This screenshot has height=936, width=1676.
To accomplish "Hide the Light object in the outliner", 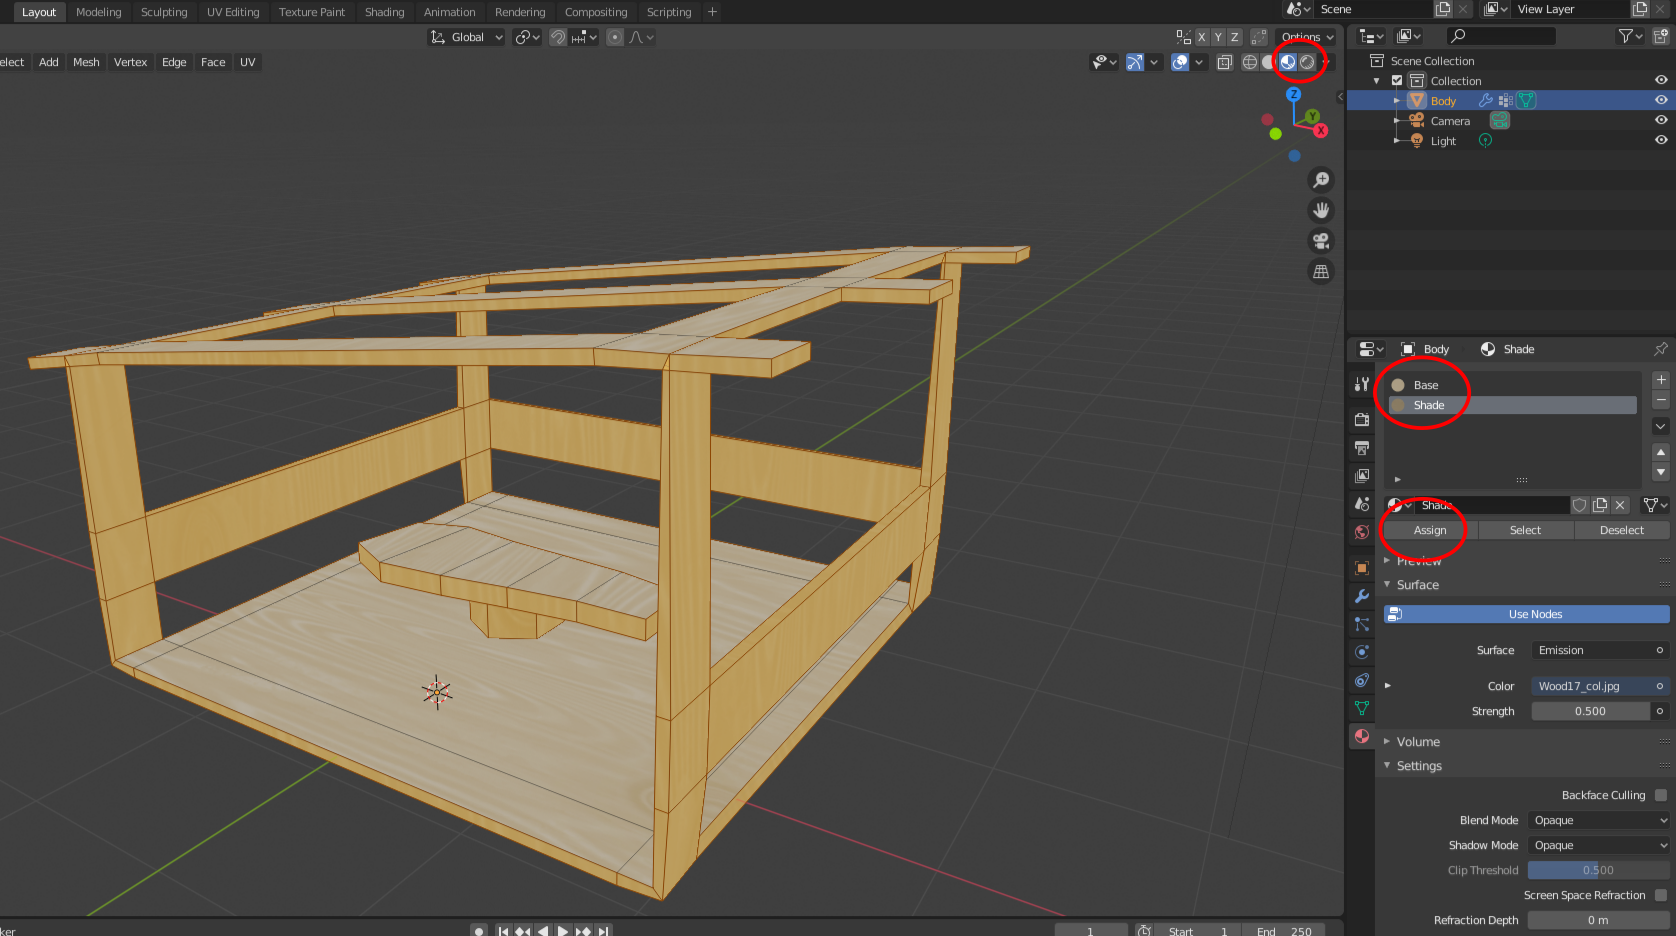I will (1661, 140).
